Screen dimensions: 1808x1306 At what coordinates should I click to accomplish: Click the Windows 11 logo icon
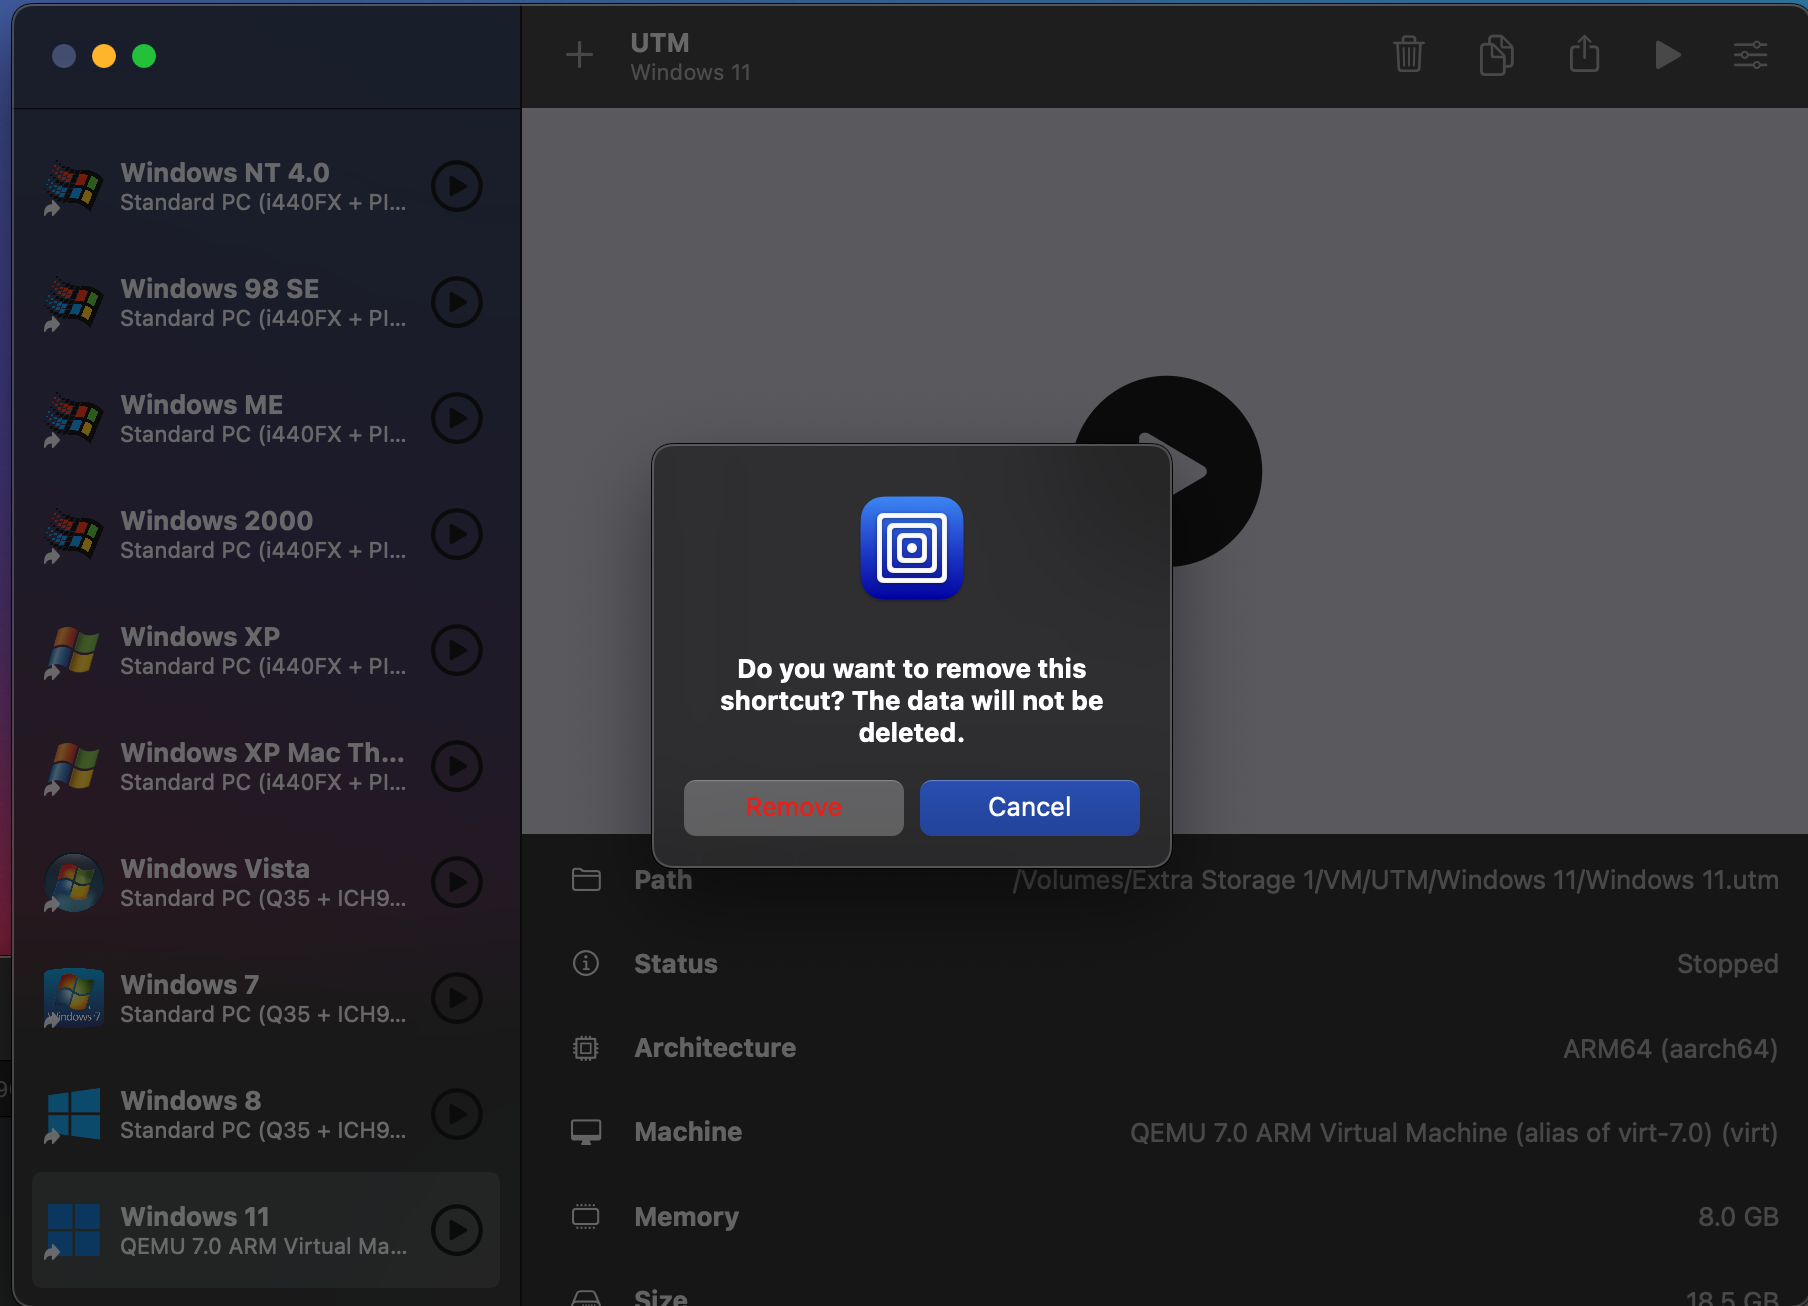tap(73, 1230)
